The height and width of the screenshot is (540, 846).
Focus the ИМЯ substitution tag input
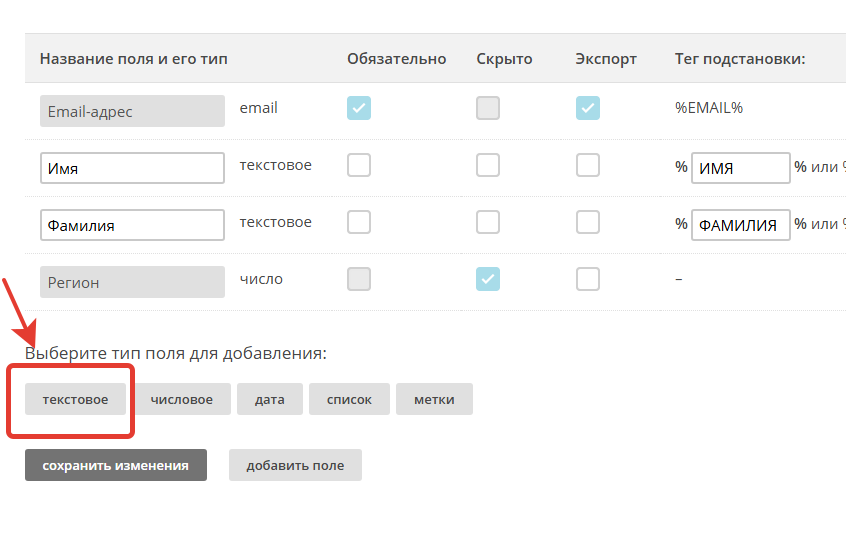[x=740, y=168]
